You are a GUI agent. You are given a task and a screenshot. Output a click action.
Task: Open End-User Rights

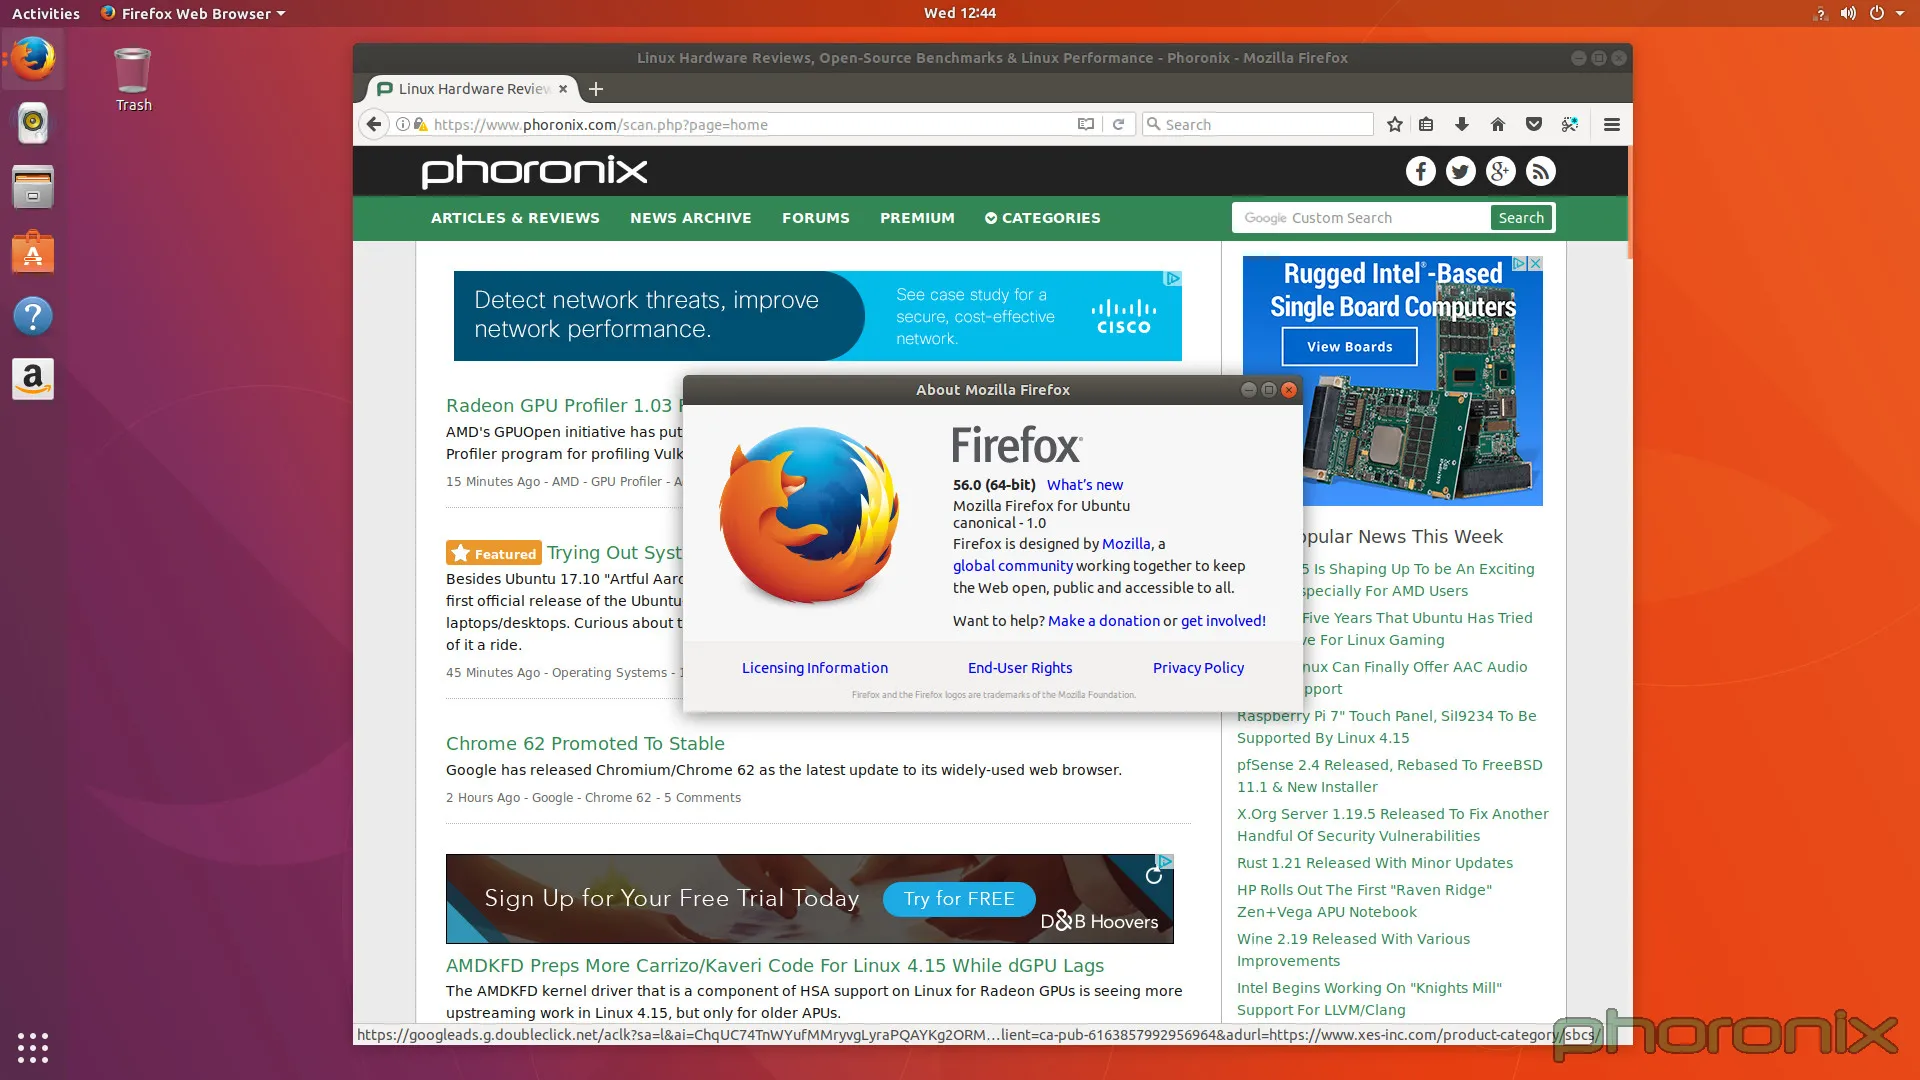coord(1019,668)
